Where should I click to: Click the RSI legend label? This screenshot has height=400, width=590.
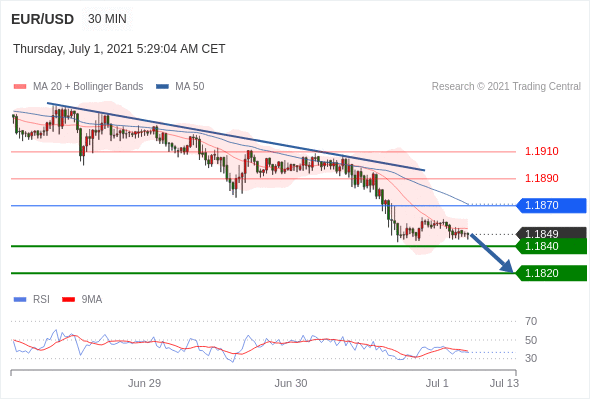pyautogui.click(x=41, y=300)
